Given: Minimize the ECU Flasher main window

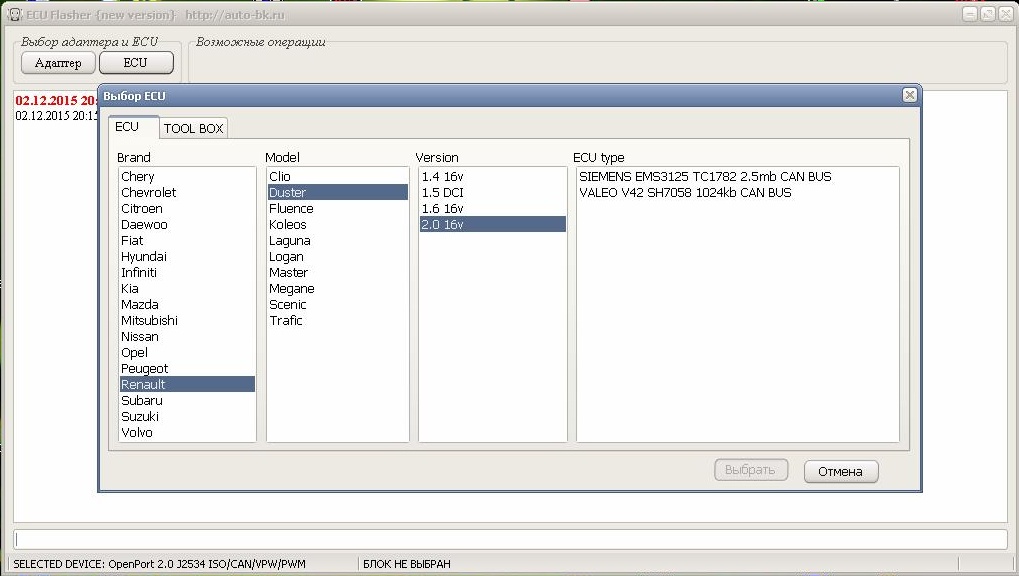Looking at the screenshot, I should point(970,14).
